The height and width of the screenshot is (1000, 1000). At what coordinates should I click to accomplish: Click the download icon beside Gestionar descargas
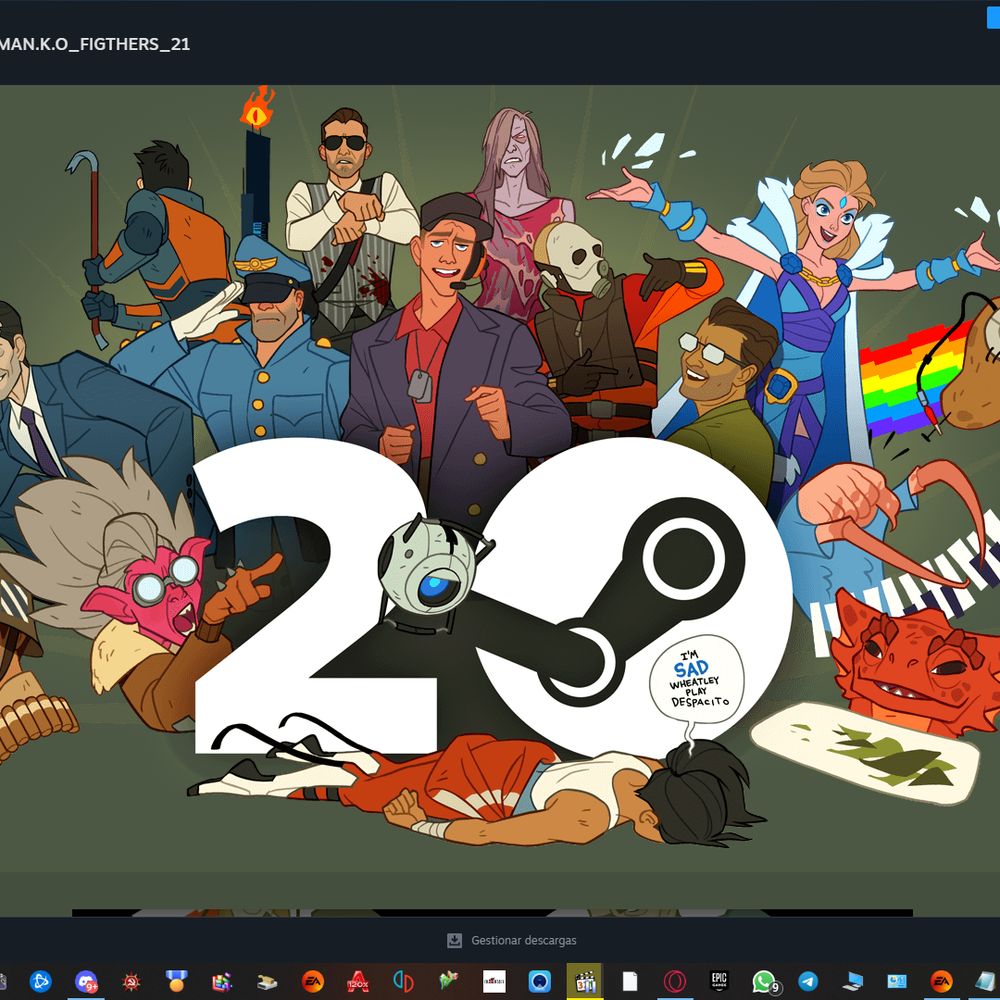click(454, 940)
